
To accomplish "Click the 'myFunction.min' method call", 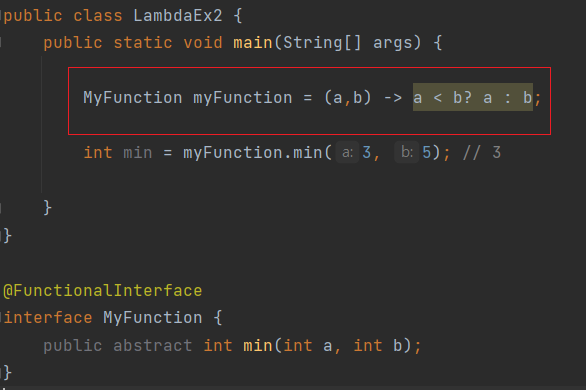I will [x=252, y=152].
